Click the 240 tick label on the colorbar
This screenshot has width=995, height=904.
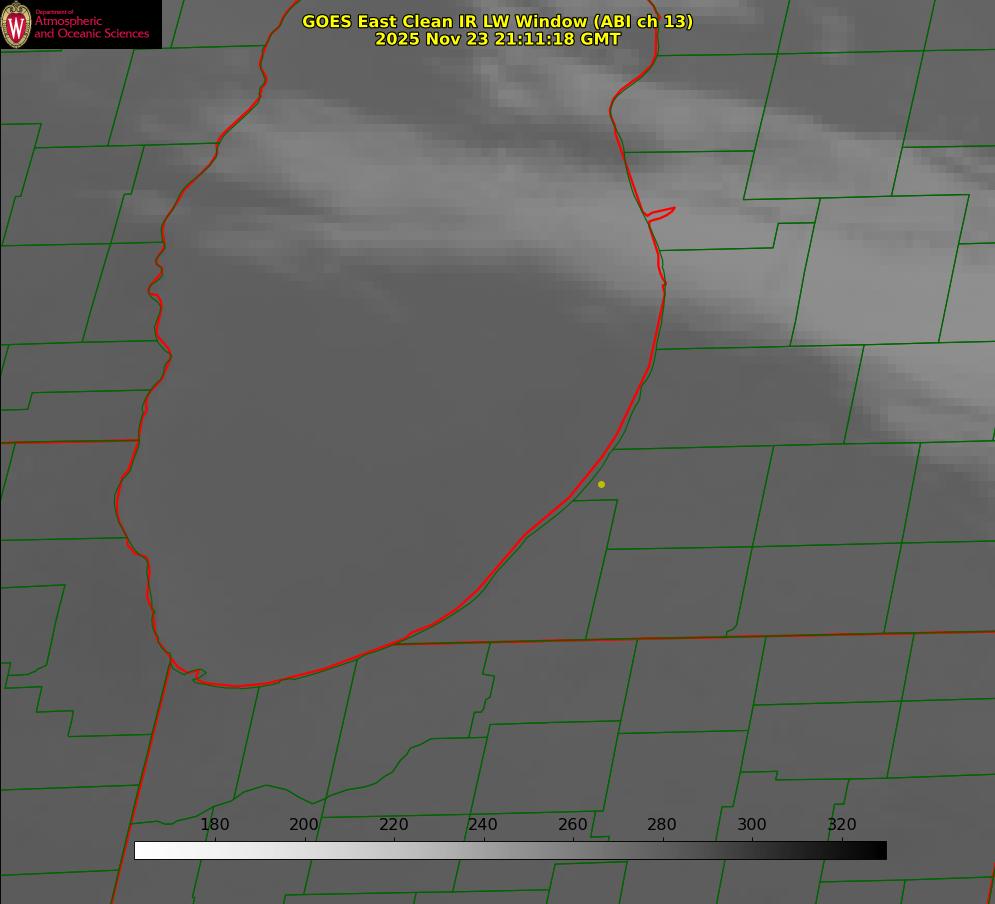tap(483, 825)
